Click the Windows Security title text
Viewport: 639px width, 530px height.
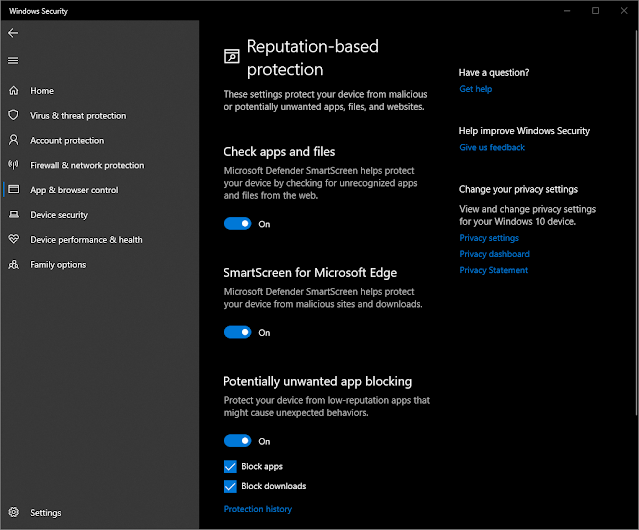coord(38,11)
